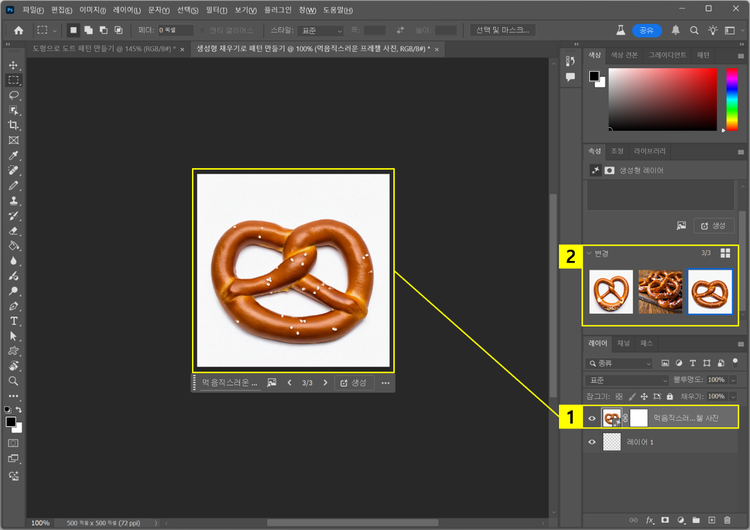Hide the 레이어 1 layer visibility
Viewport: 750px width, 530px height.
[593, 441]
